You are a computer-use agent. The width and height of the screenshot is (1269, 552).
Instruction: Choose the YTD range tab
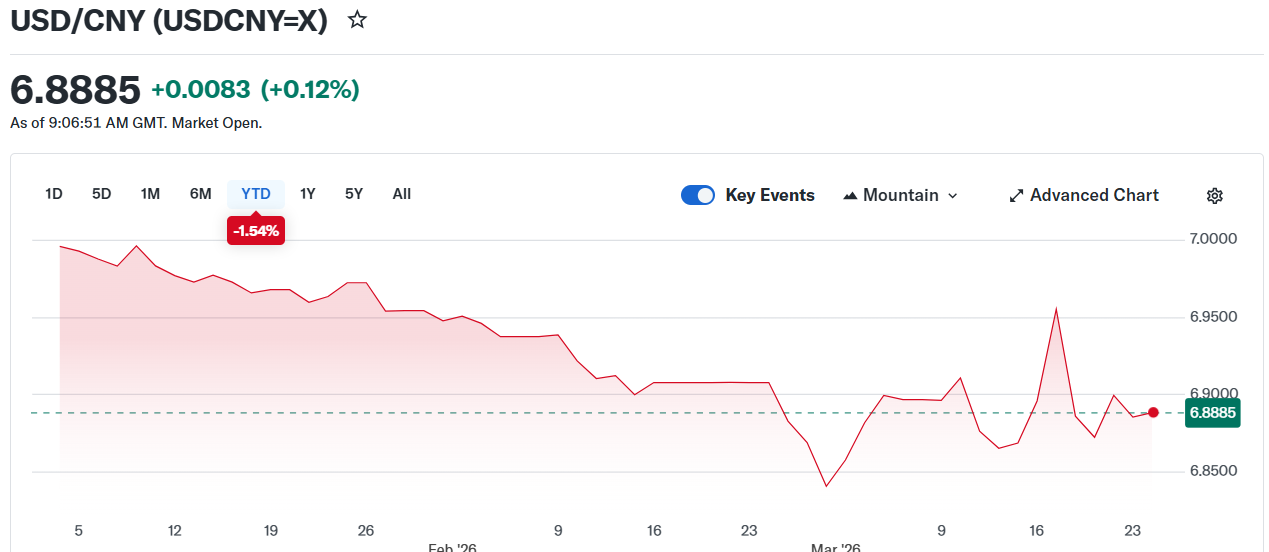point(256,194)
